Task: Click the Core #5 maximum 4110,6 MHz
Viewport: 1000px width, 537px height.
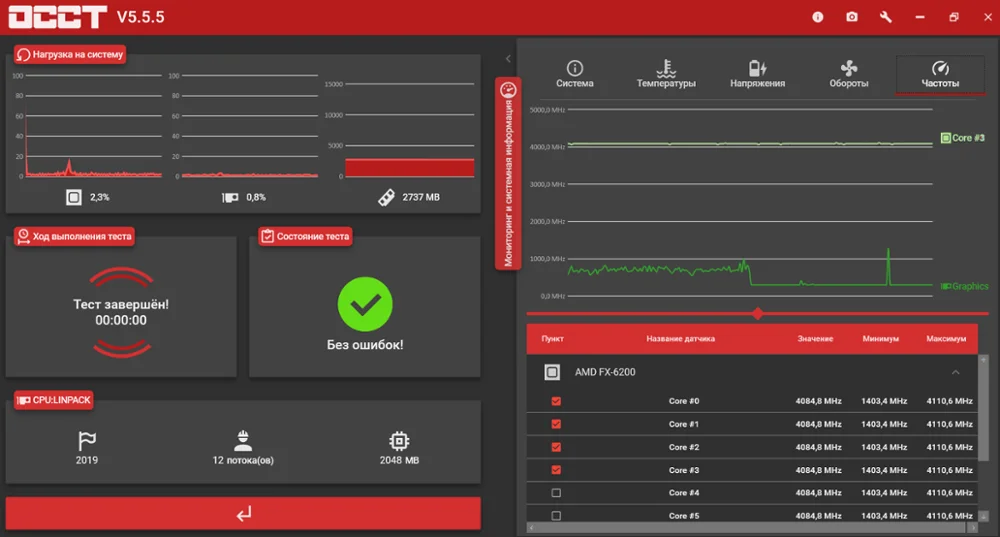Action: pos(950,515)
